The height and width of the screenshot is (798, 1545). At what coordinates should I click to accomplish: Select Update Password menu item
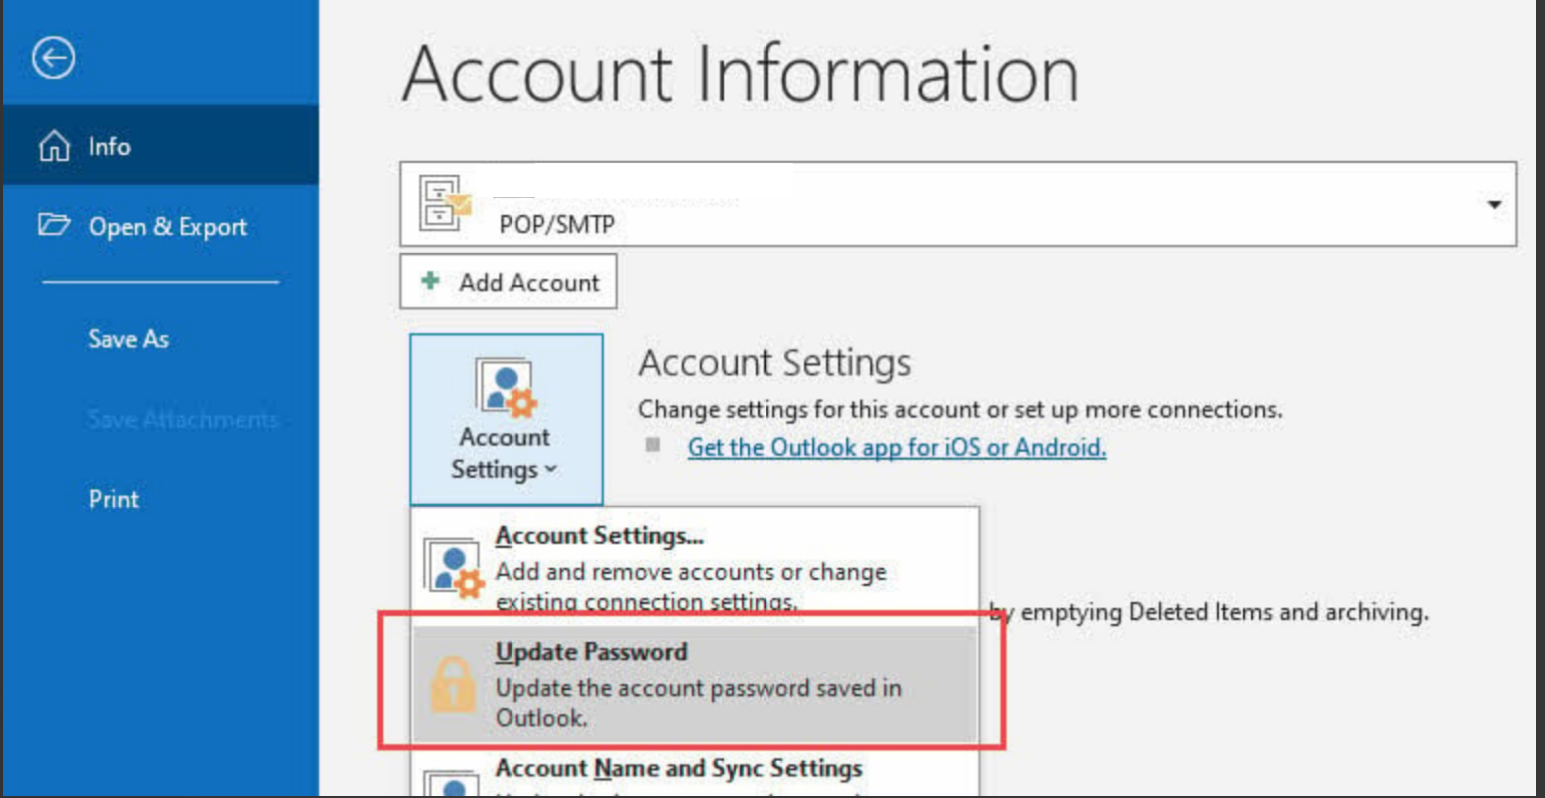695,684
